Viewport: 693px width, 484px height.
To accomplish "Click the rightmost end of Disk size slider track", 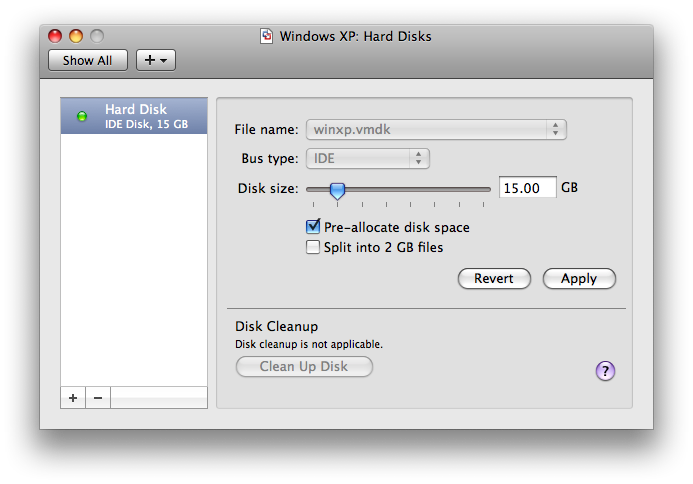I will 488,189.
